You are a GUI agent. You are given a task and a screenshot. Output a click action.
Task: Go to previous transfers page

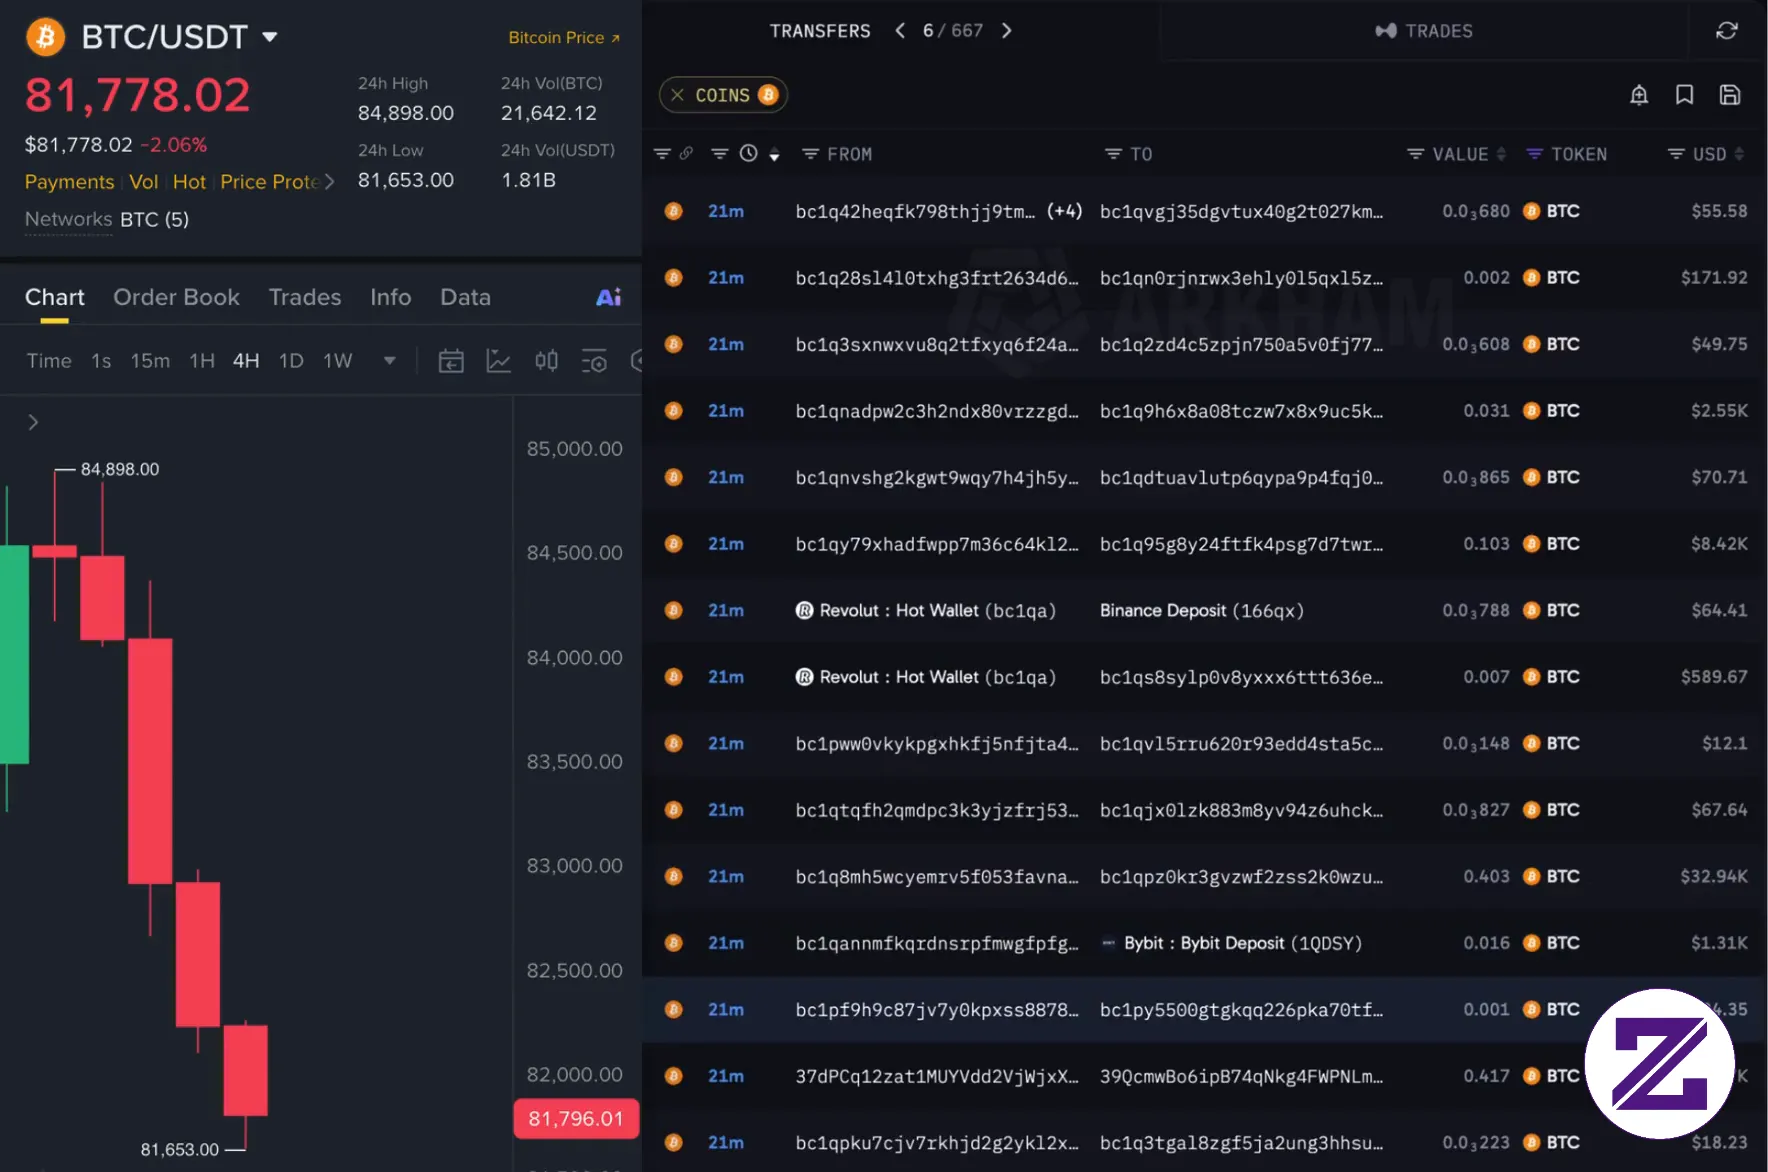click(900, 31)
